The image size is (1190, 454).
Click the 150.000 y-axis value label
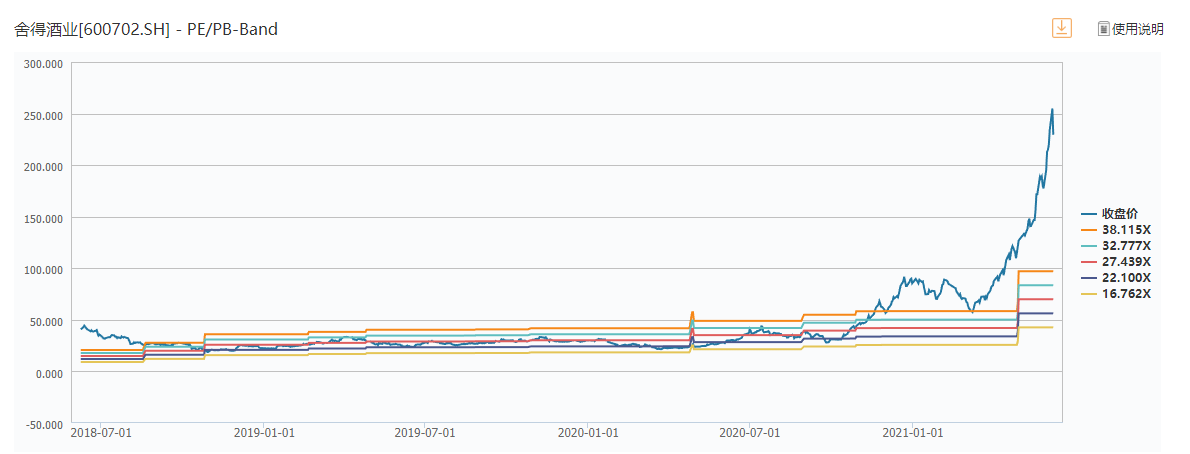click(x=43, y=218)
